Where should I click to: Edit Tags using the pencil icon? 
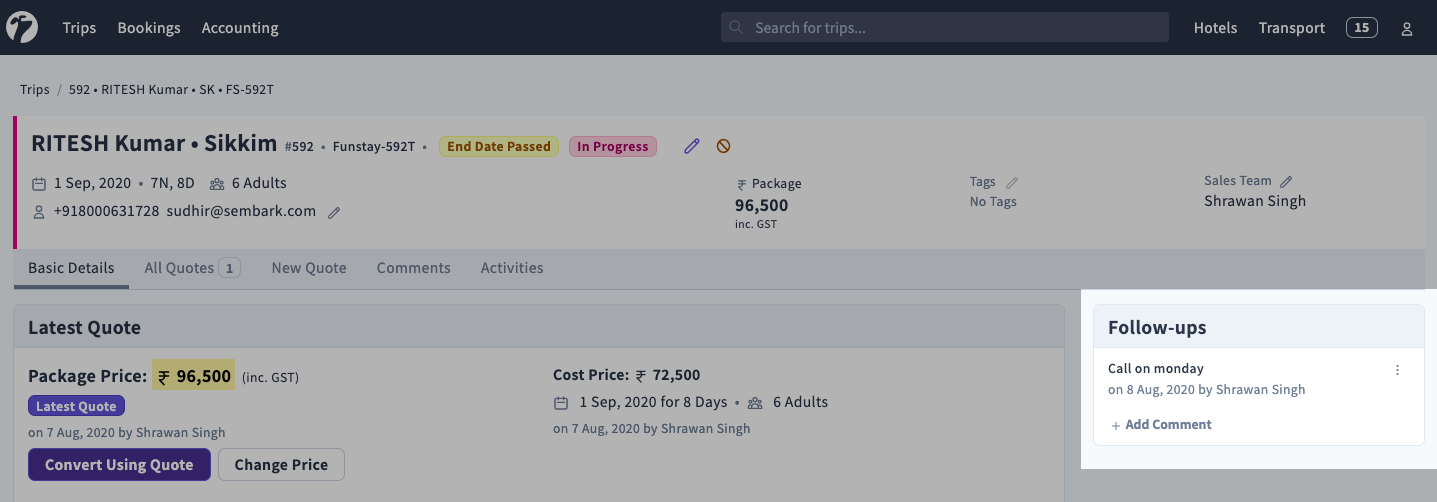pyautogui.click(x=1012, y=183)
